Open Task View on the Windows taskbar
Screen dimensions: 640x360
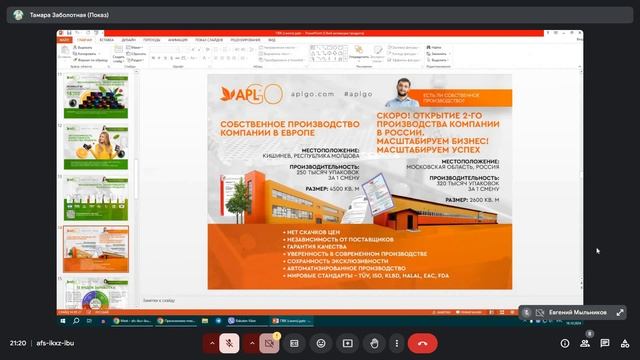click(89, 321)
